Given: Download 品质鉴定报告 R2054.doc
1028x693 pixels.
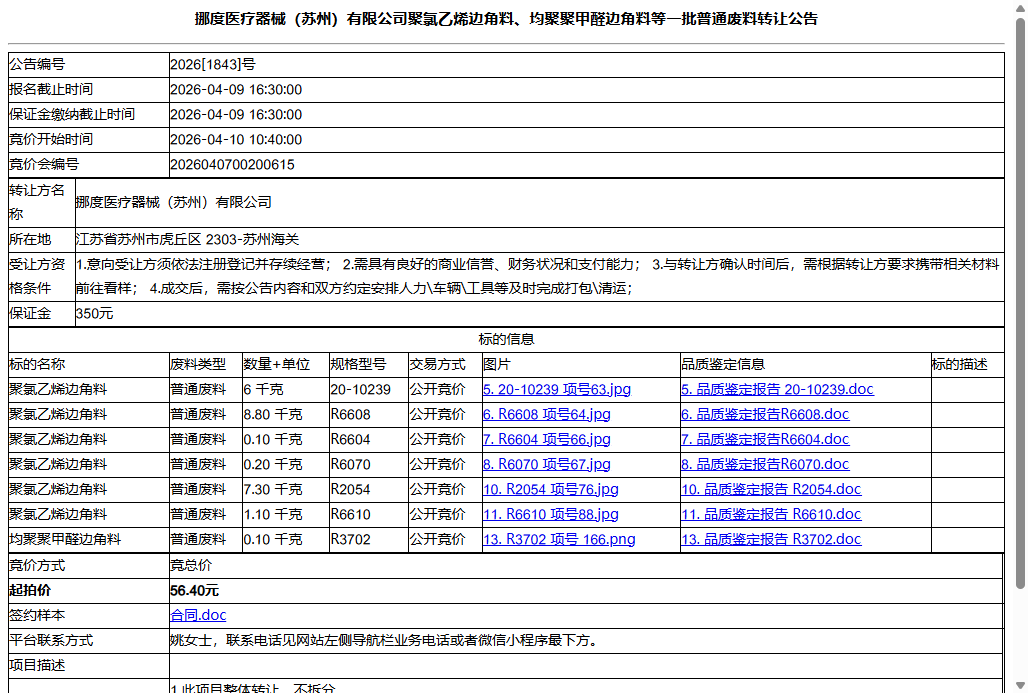Looking at the screenshot, I should [x=771, y=489].
